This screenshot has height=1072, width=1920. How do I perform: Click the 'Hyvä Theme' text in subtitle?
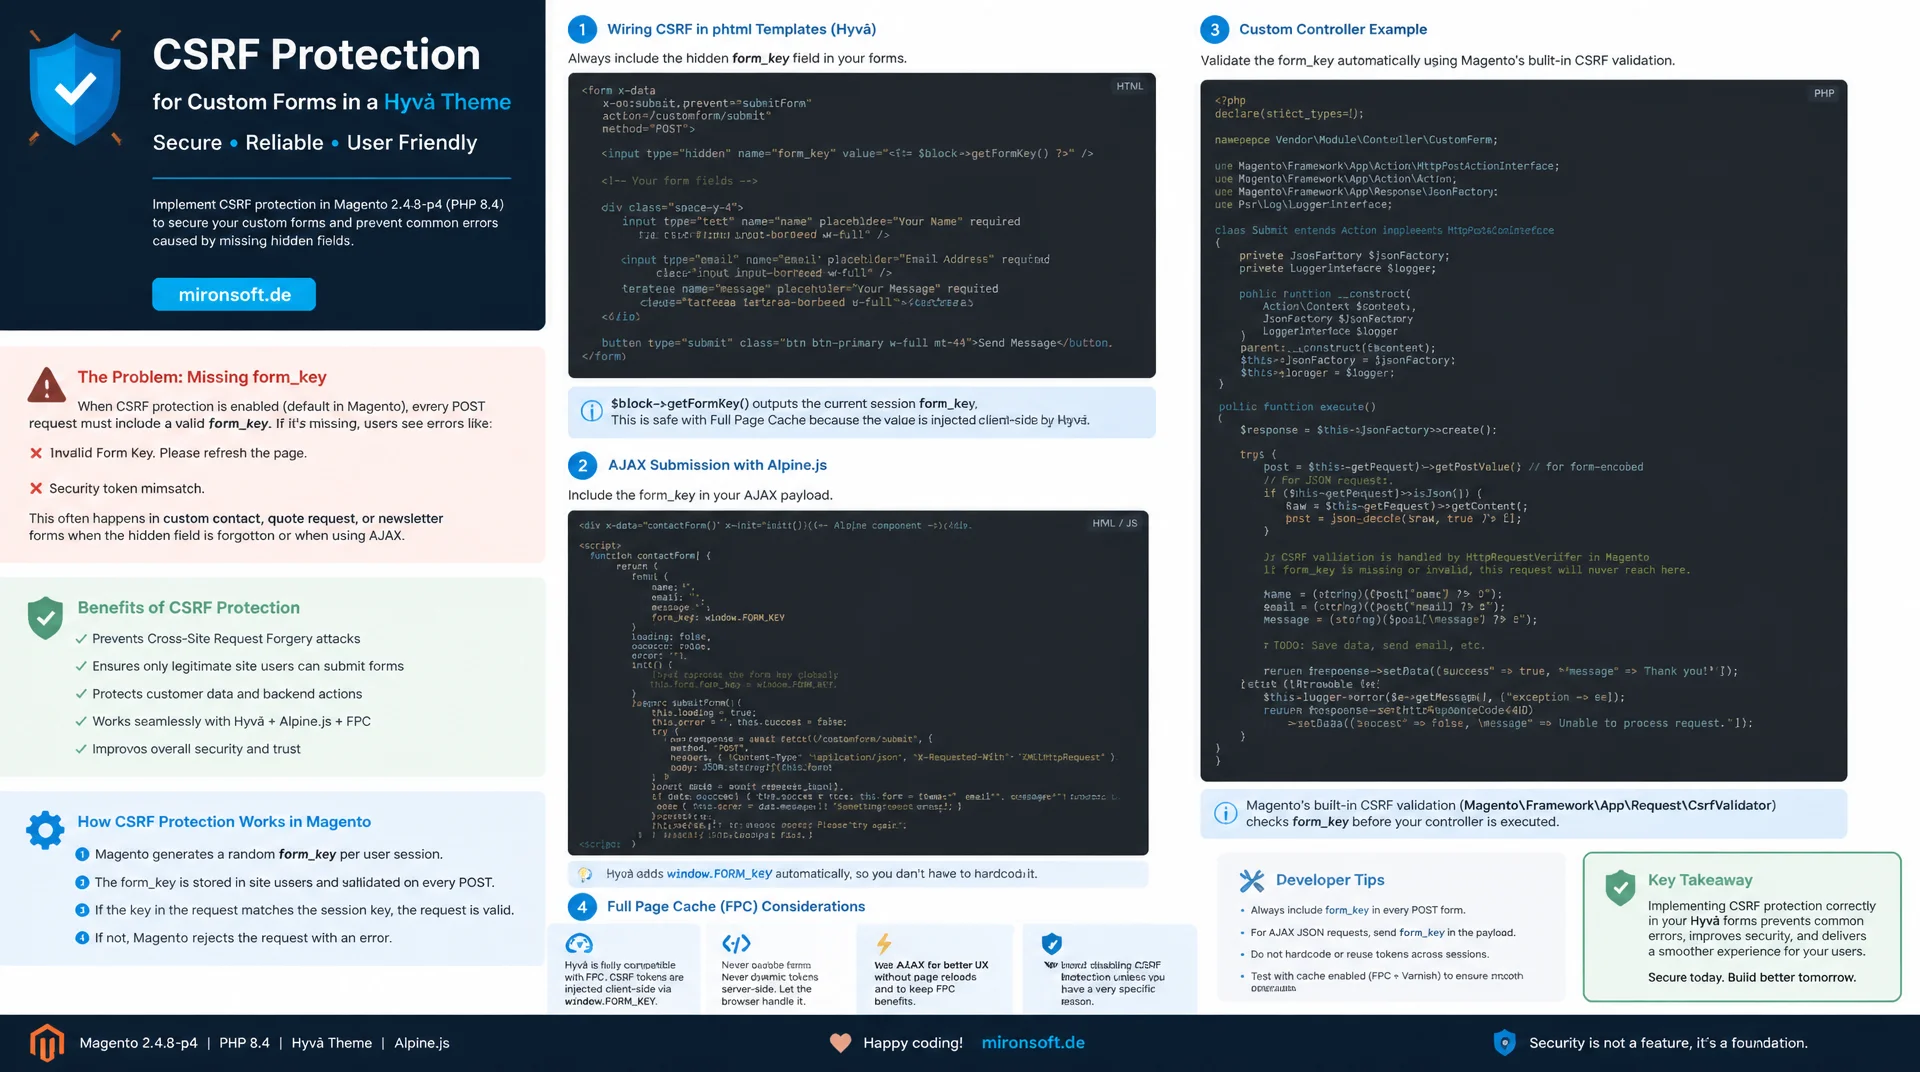pyautogui.click(x=447, y=102)
